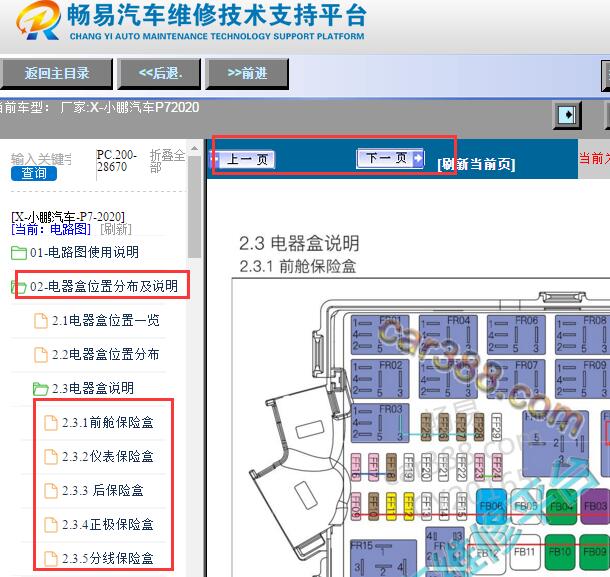Collapse the 2.3电器盒说明 folder

click(93, 388)
